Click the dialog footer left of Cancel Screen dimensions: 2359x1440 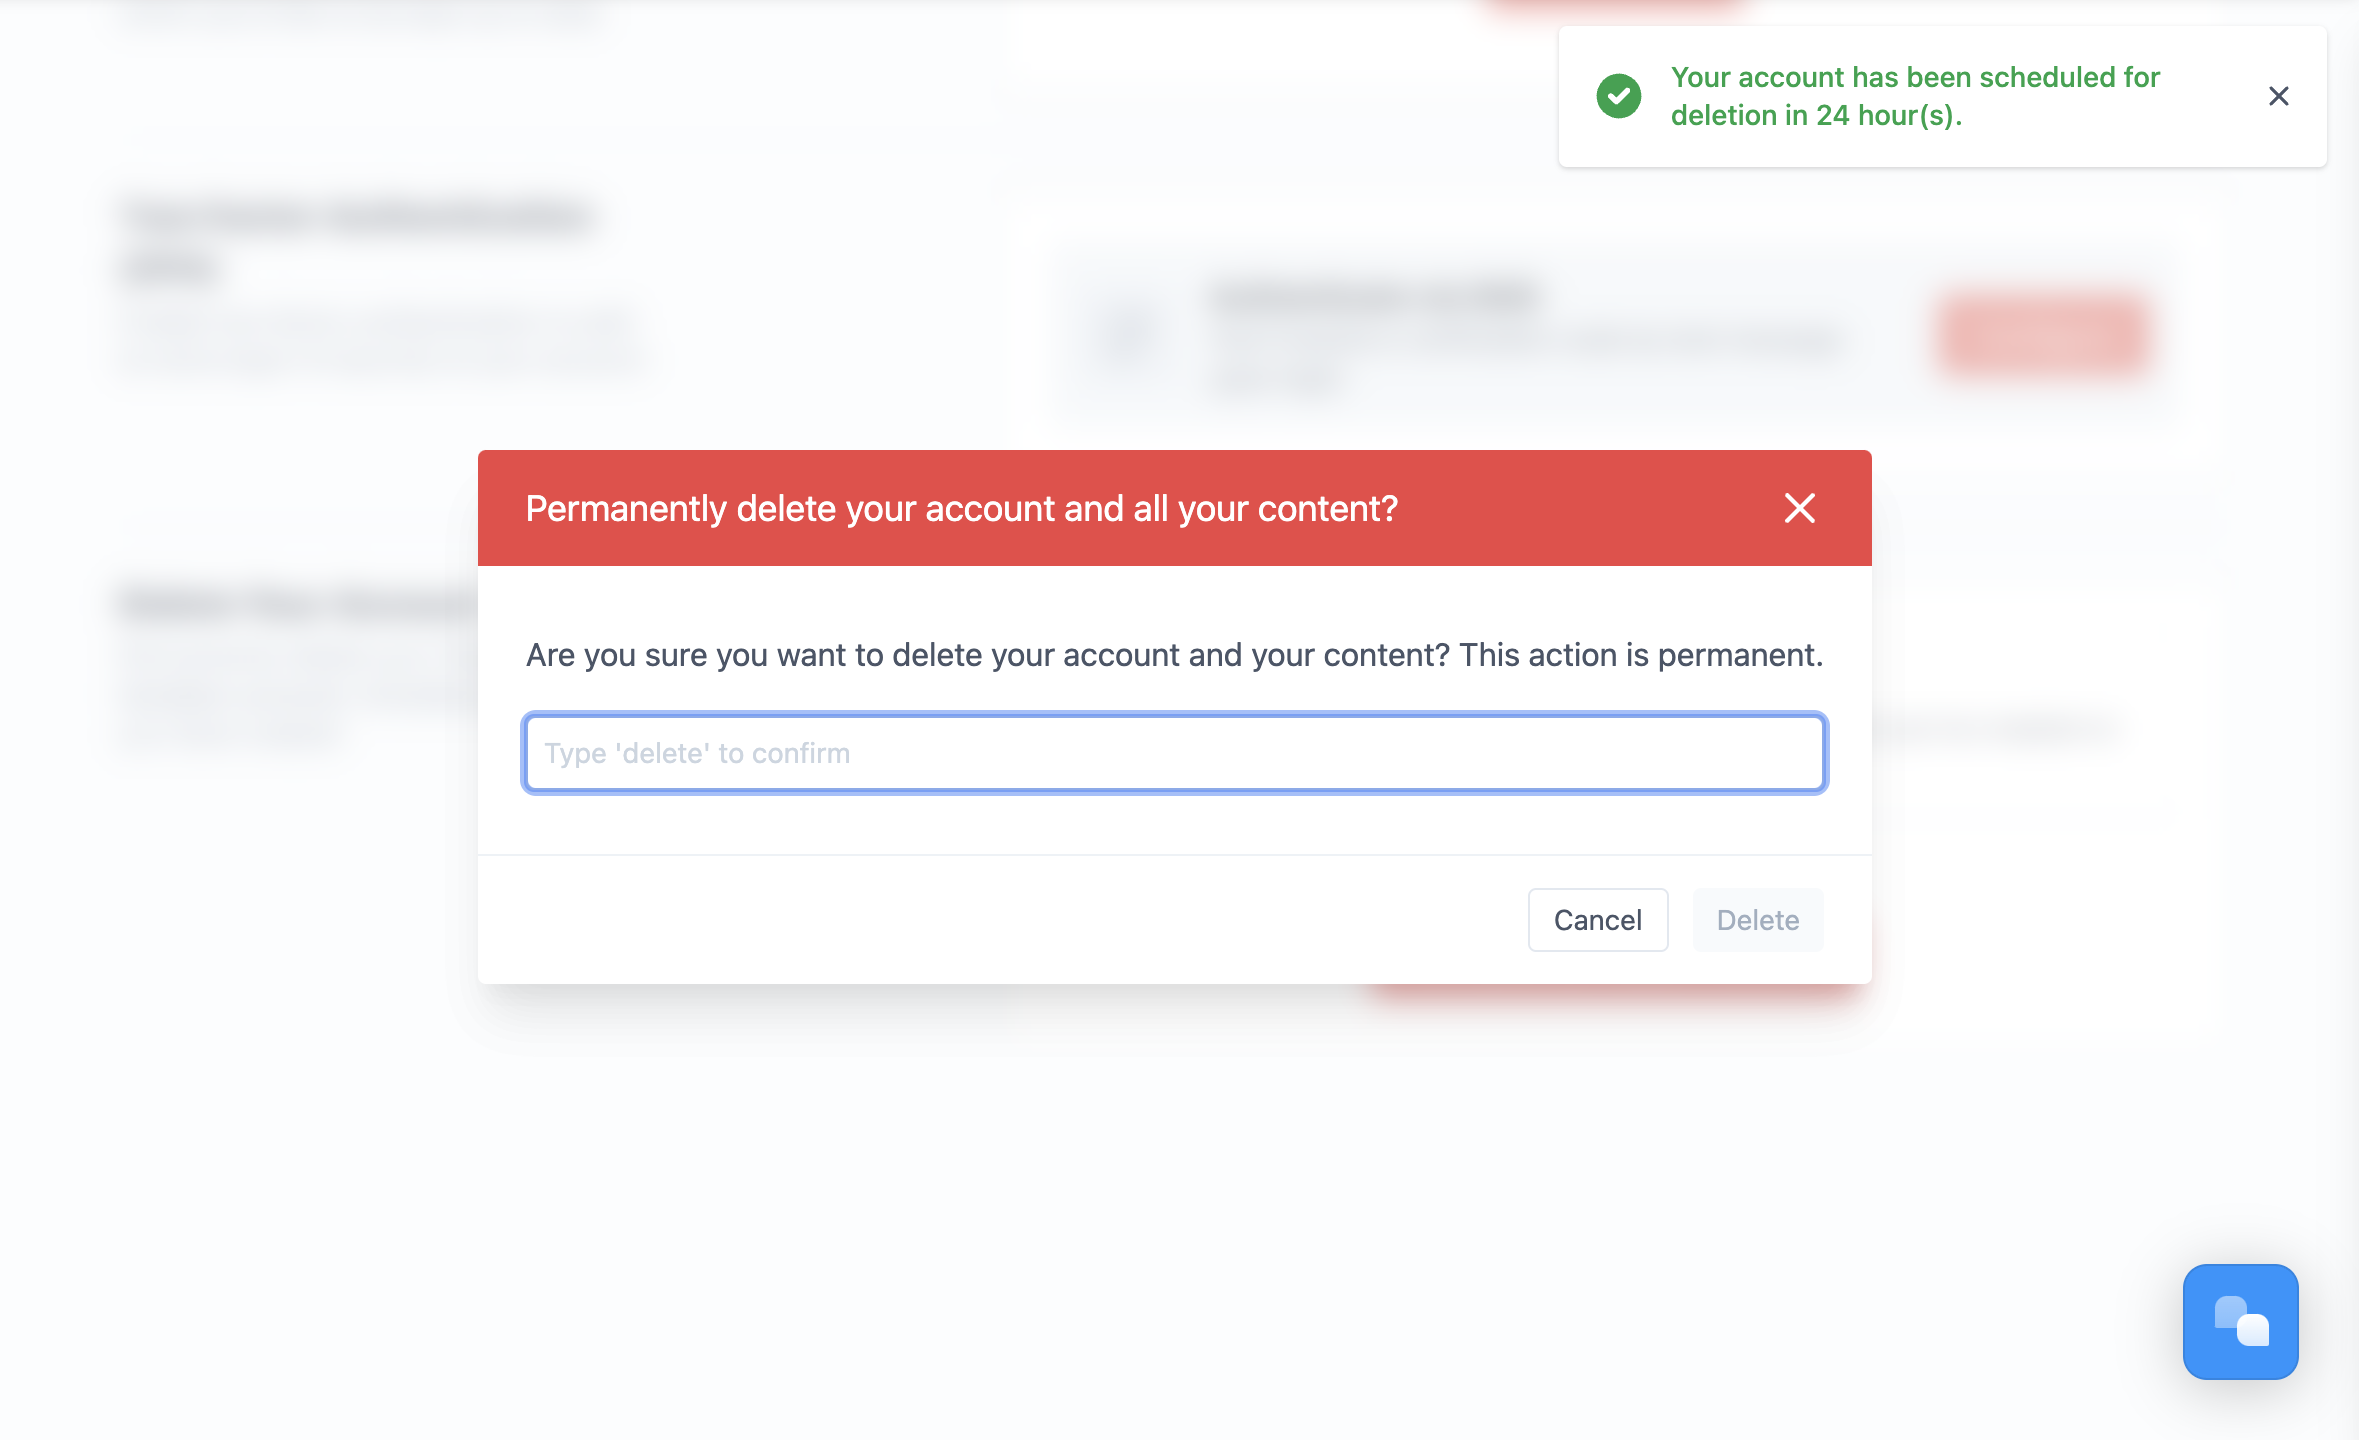click(x=1000, y=920)
